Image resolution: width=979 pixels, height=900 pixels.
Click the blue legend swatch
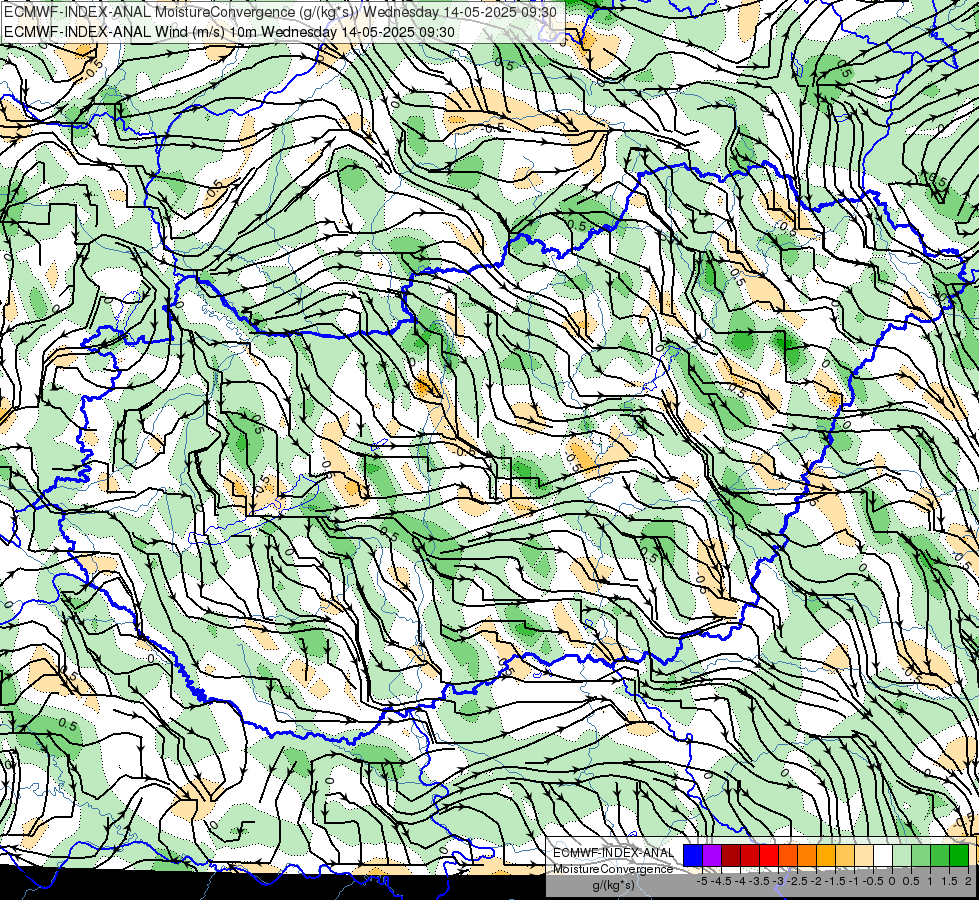tap(693, 855)
